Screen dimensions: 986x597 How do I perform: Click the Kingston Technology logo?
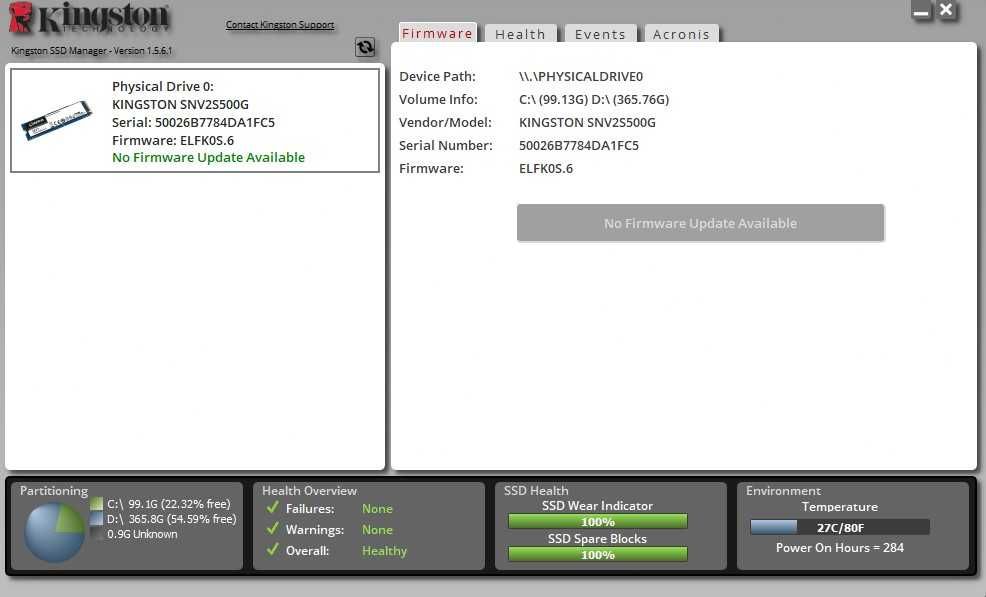click(89, 18)
